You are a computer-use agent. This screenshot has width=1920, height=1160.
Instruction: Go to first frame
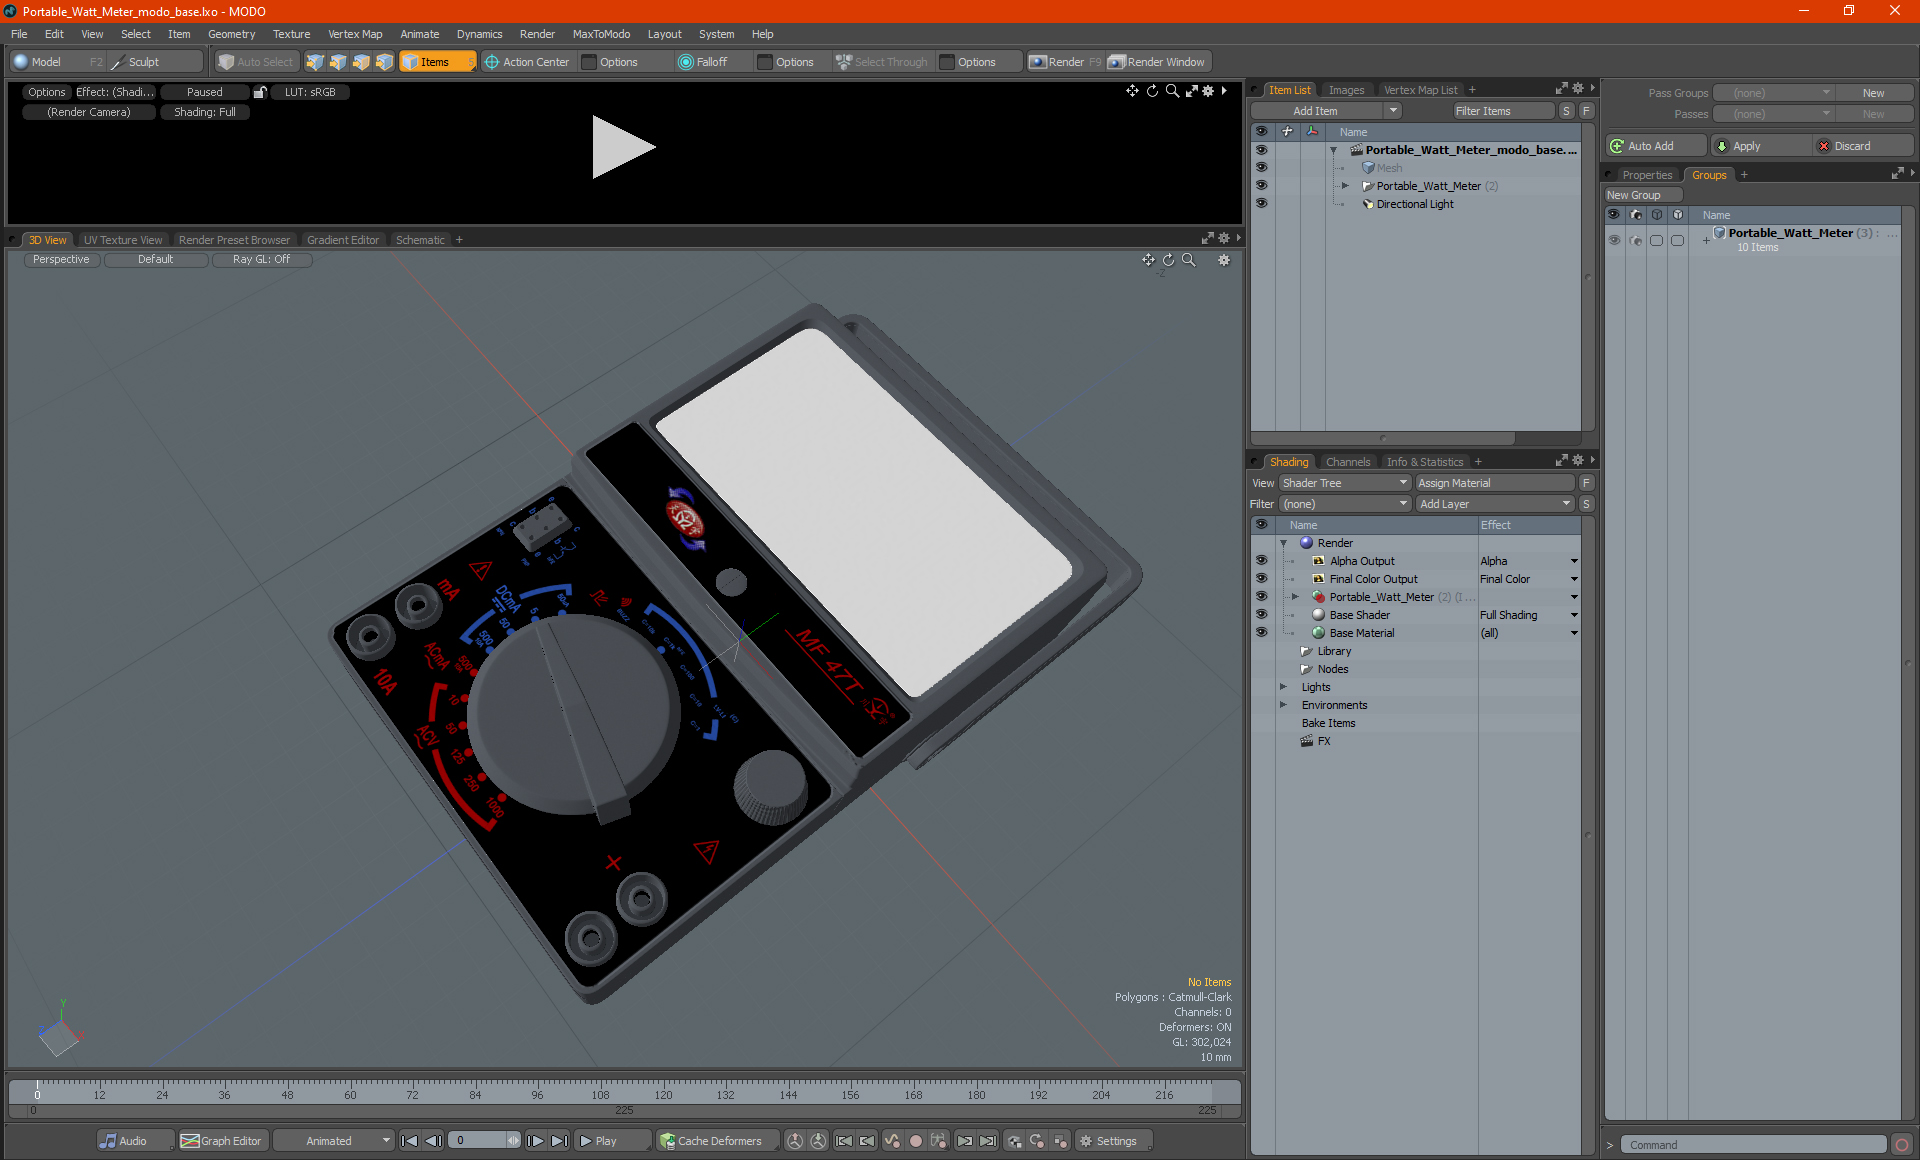pyautogui.click(x=409, y=1141)
